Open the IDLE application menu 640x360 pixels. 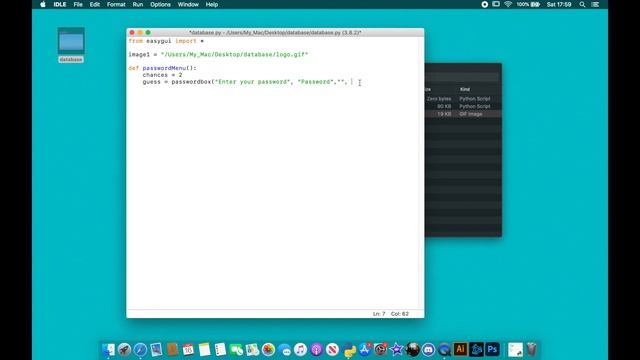click(x=60, y=4)
